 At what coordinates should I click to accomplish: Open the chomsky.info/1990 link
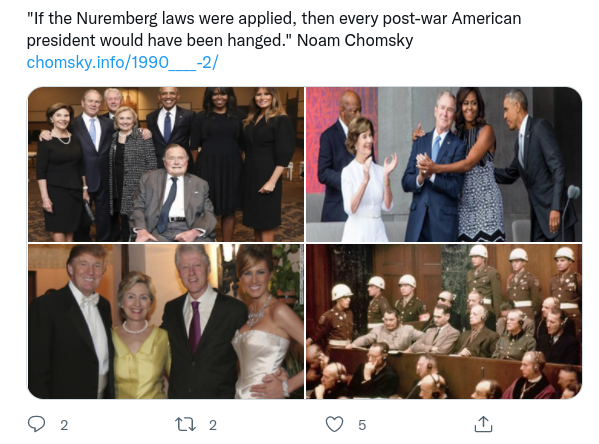[122, 62]
